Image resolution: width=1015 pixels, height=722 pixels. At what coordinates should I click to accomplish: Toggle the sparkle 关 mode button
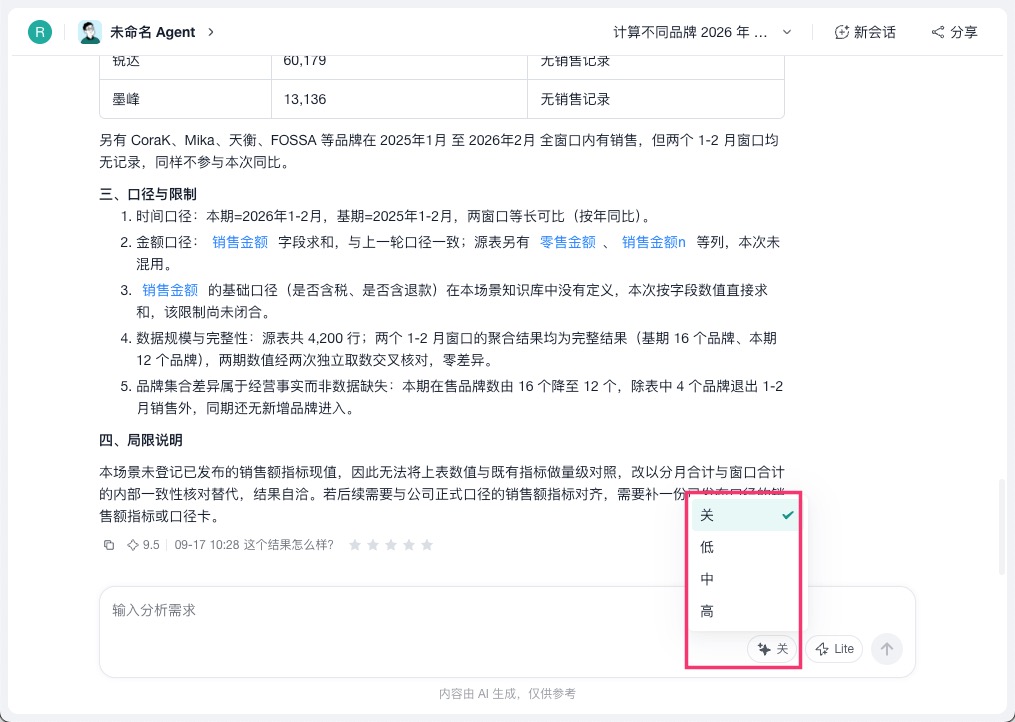point(772,649)
